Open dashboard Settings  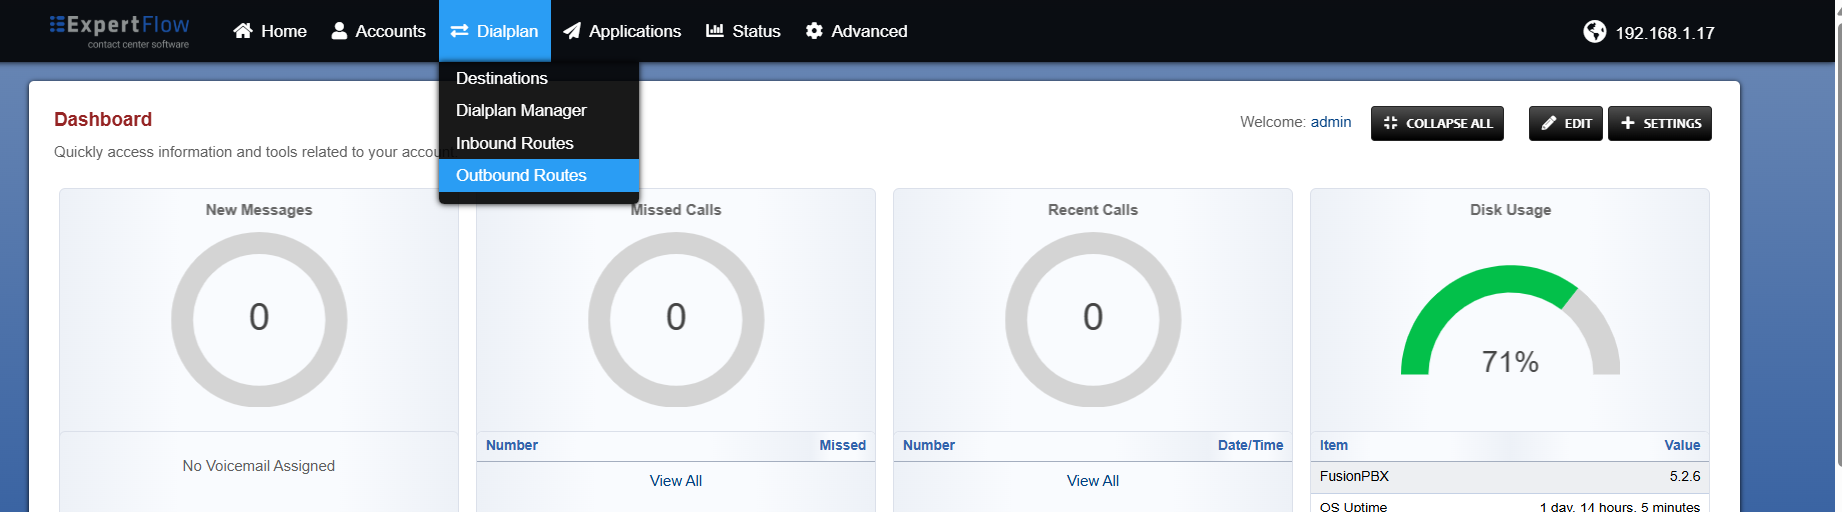[1660, 123]
